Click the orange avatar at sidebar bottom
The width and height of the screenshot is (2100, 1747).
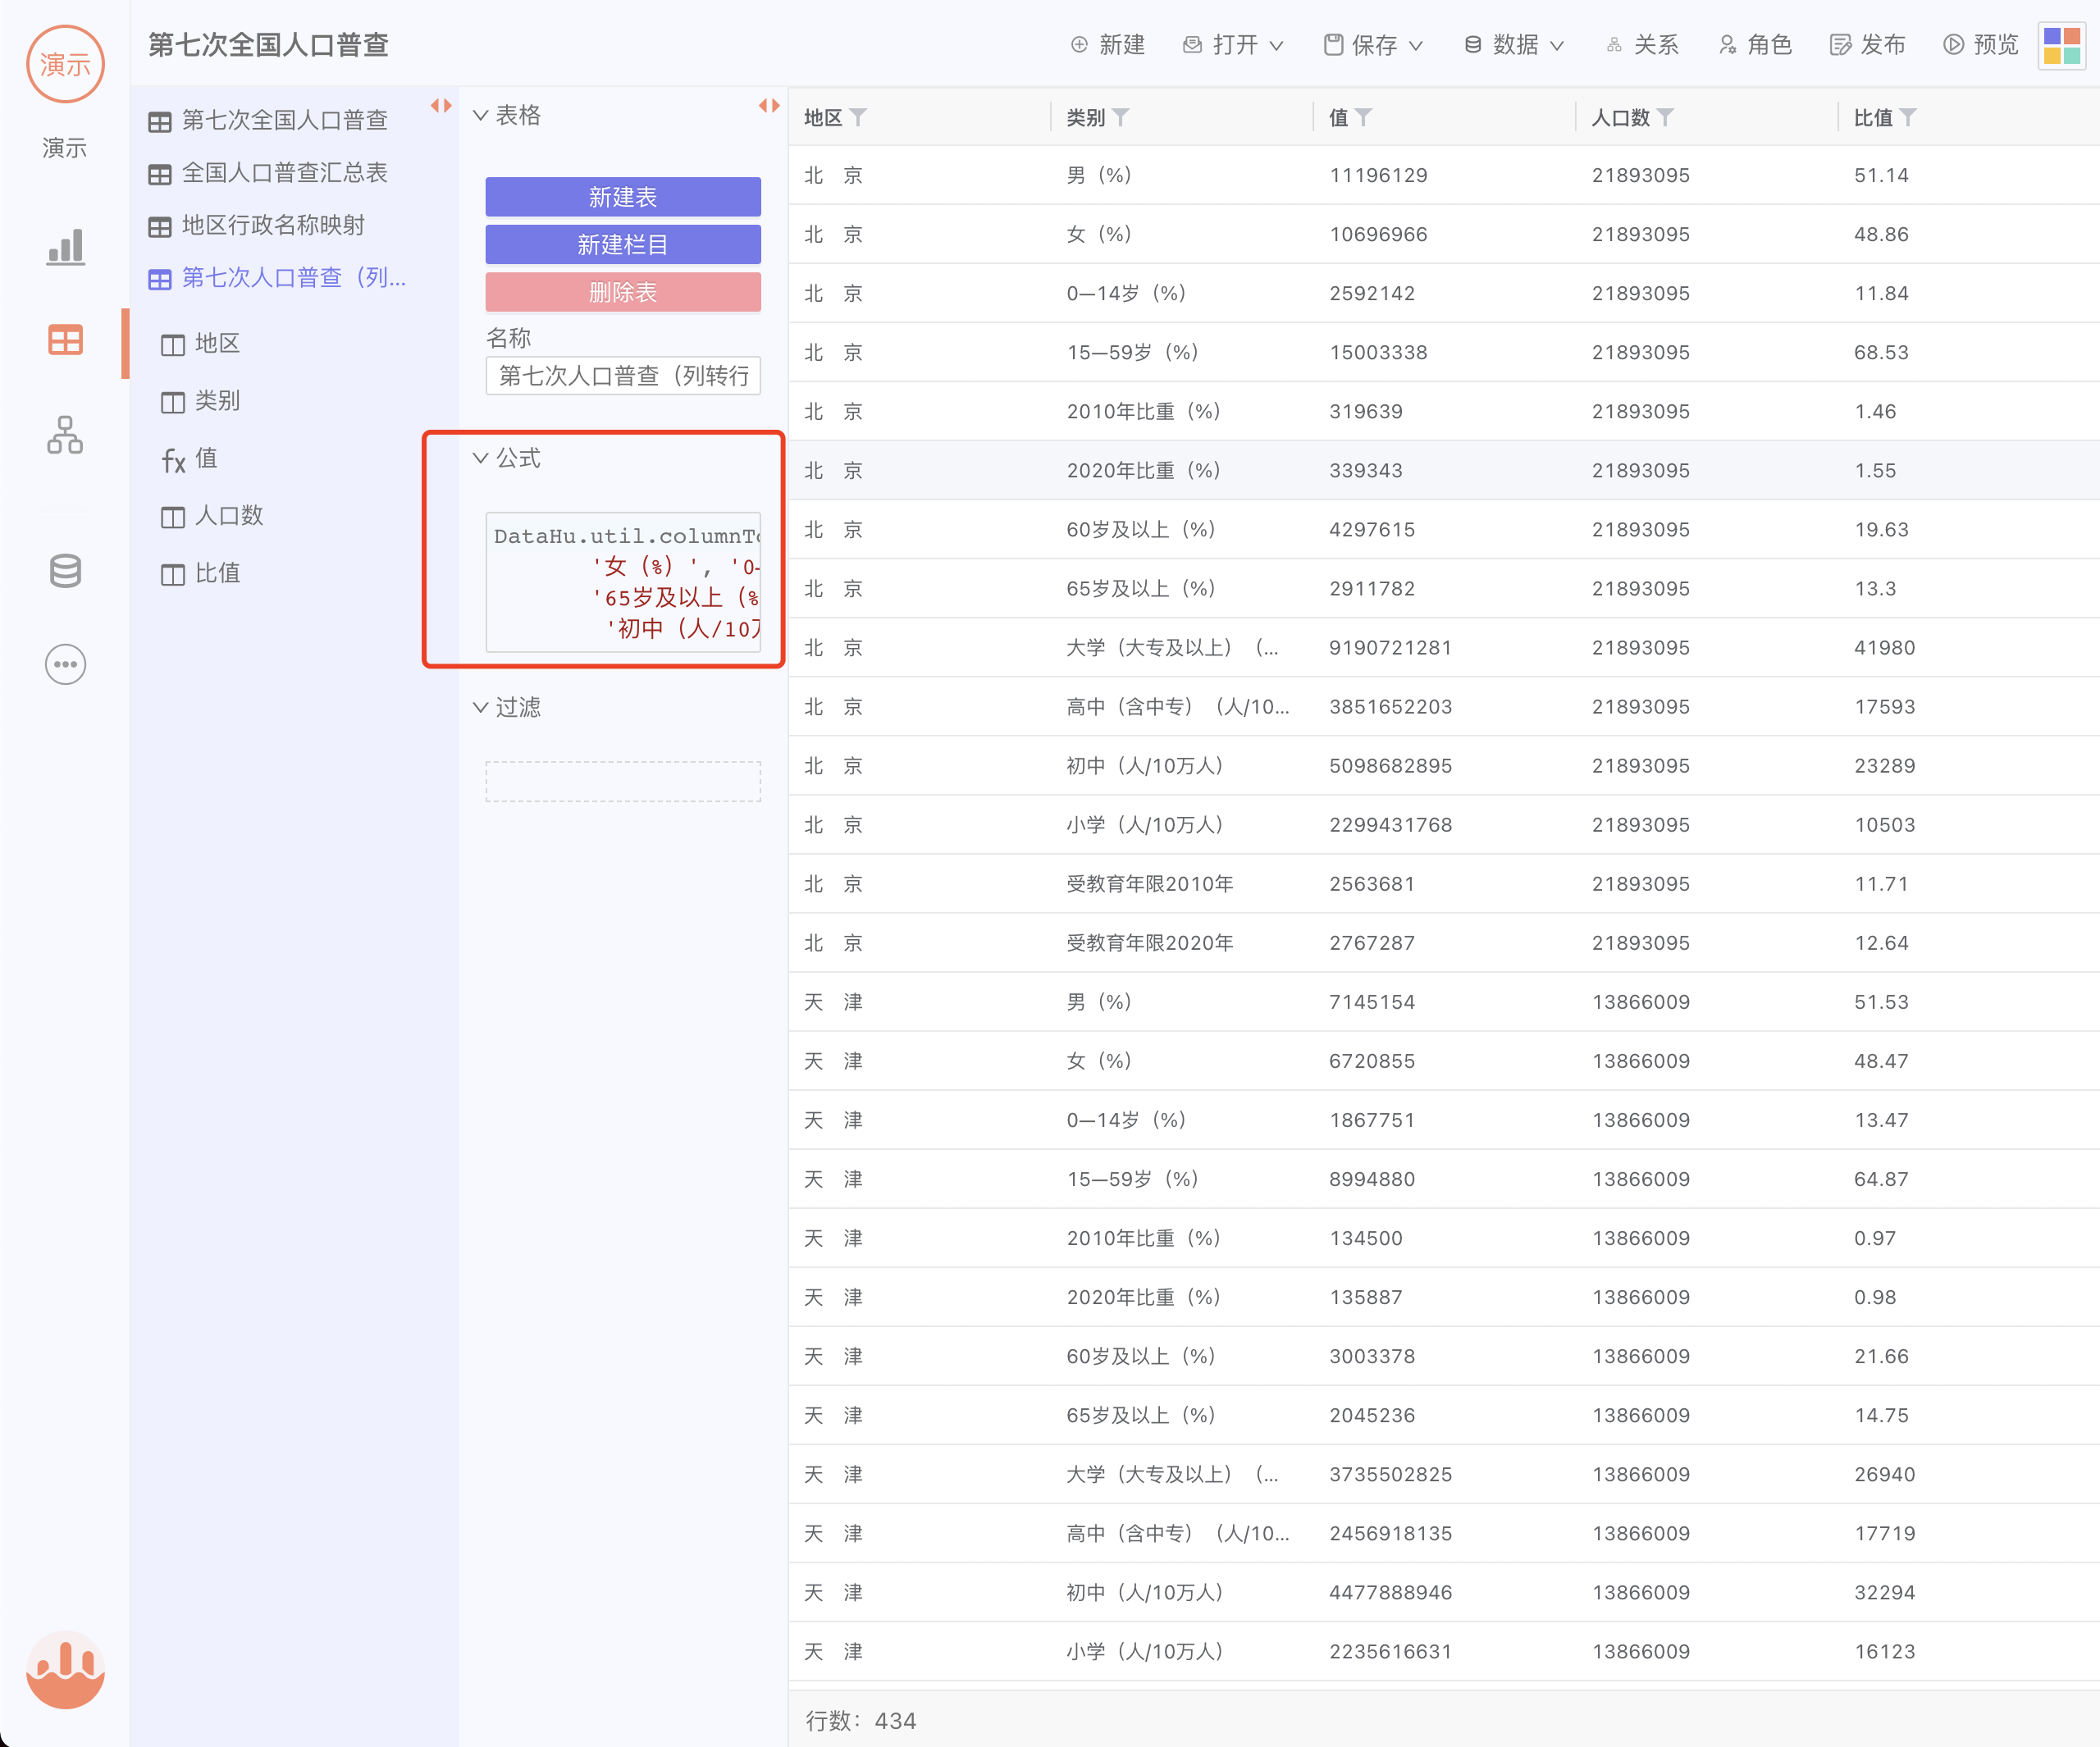[x=66, y=1669]
